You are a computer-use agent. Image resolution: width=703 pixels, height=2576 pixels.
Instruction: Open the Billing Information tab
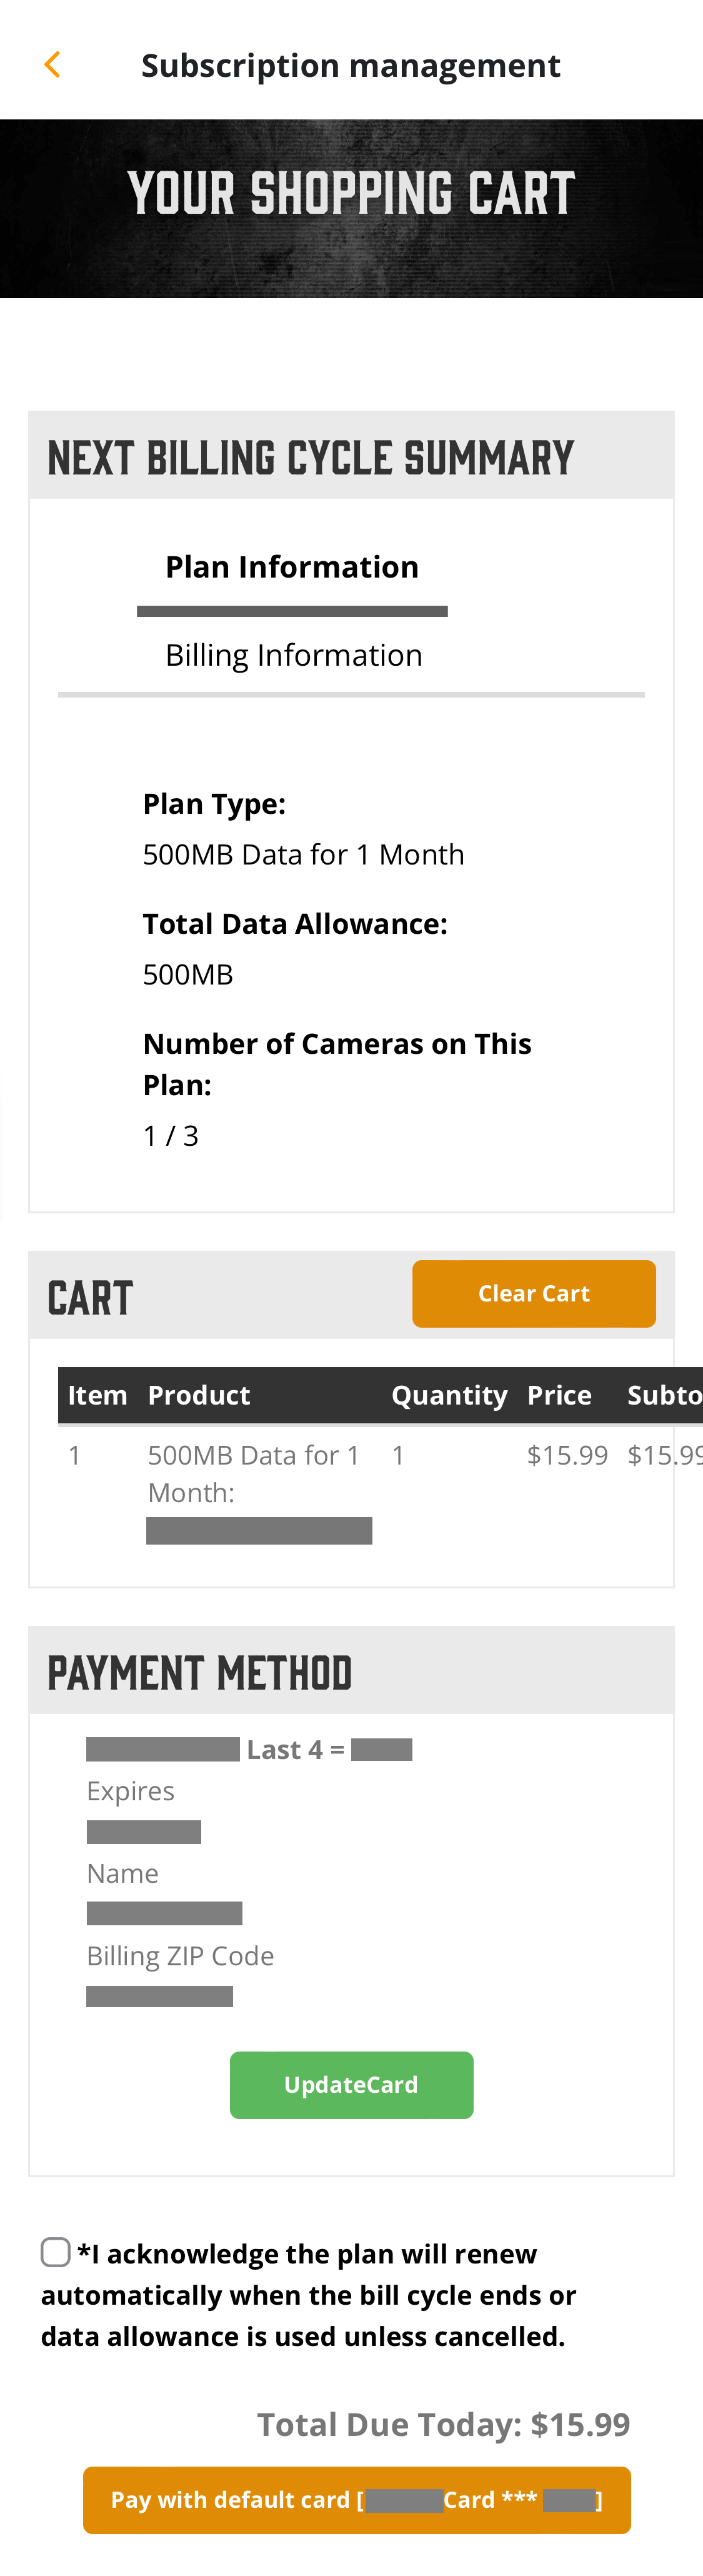click(293, 655)
